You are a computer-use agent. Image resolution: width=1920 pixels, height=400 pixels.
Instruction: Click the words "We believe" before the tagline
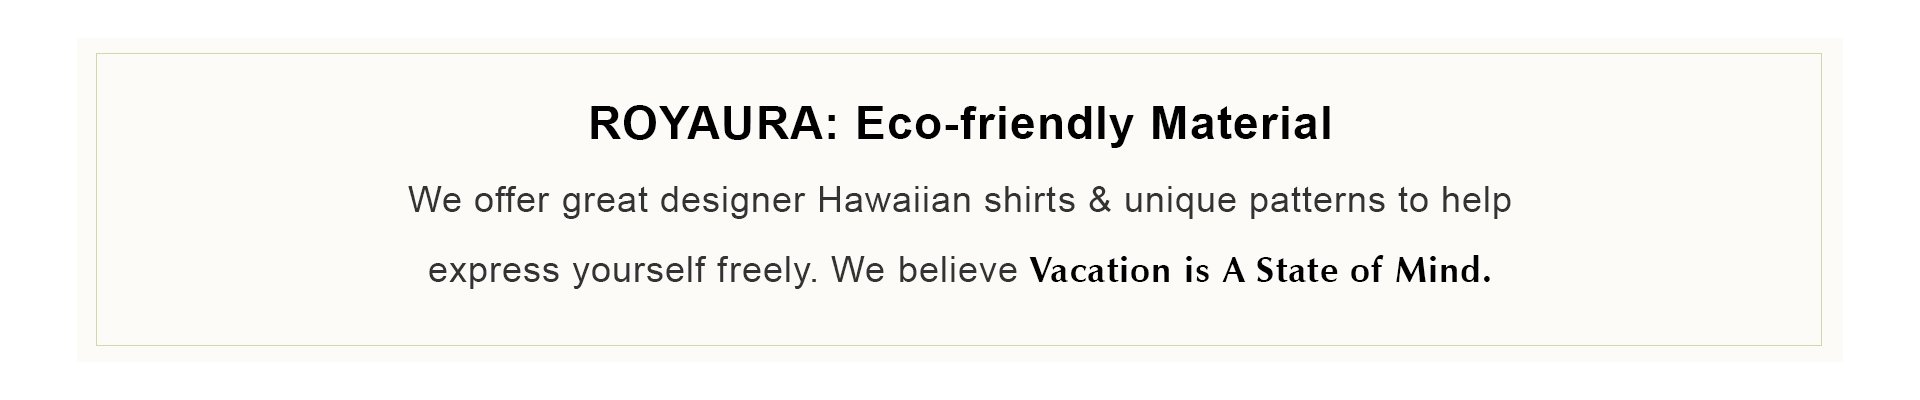[924, 271]
